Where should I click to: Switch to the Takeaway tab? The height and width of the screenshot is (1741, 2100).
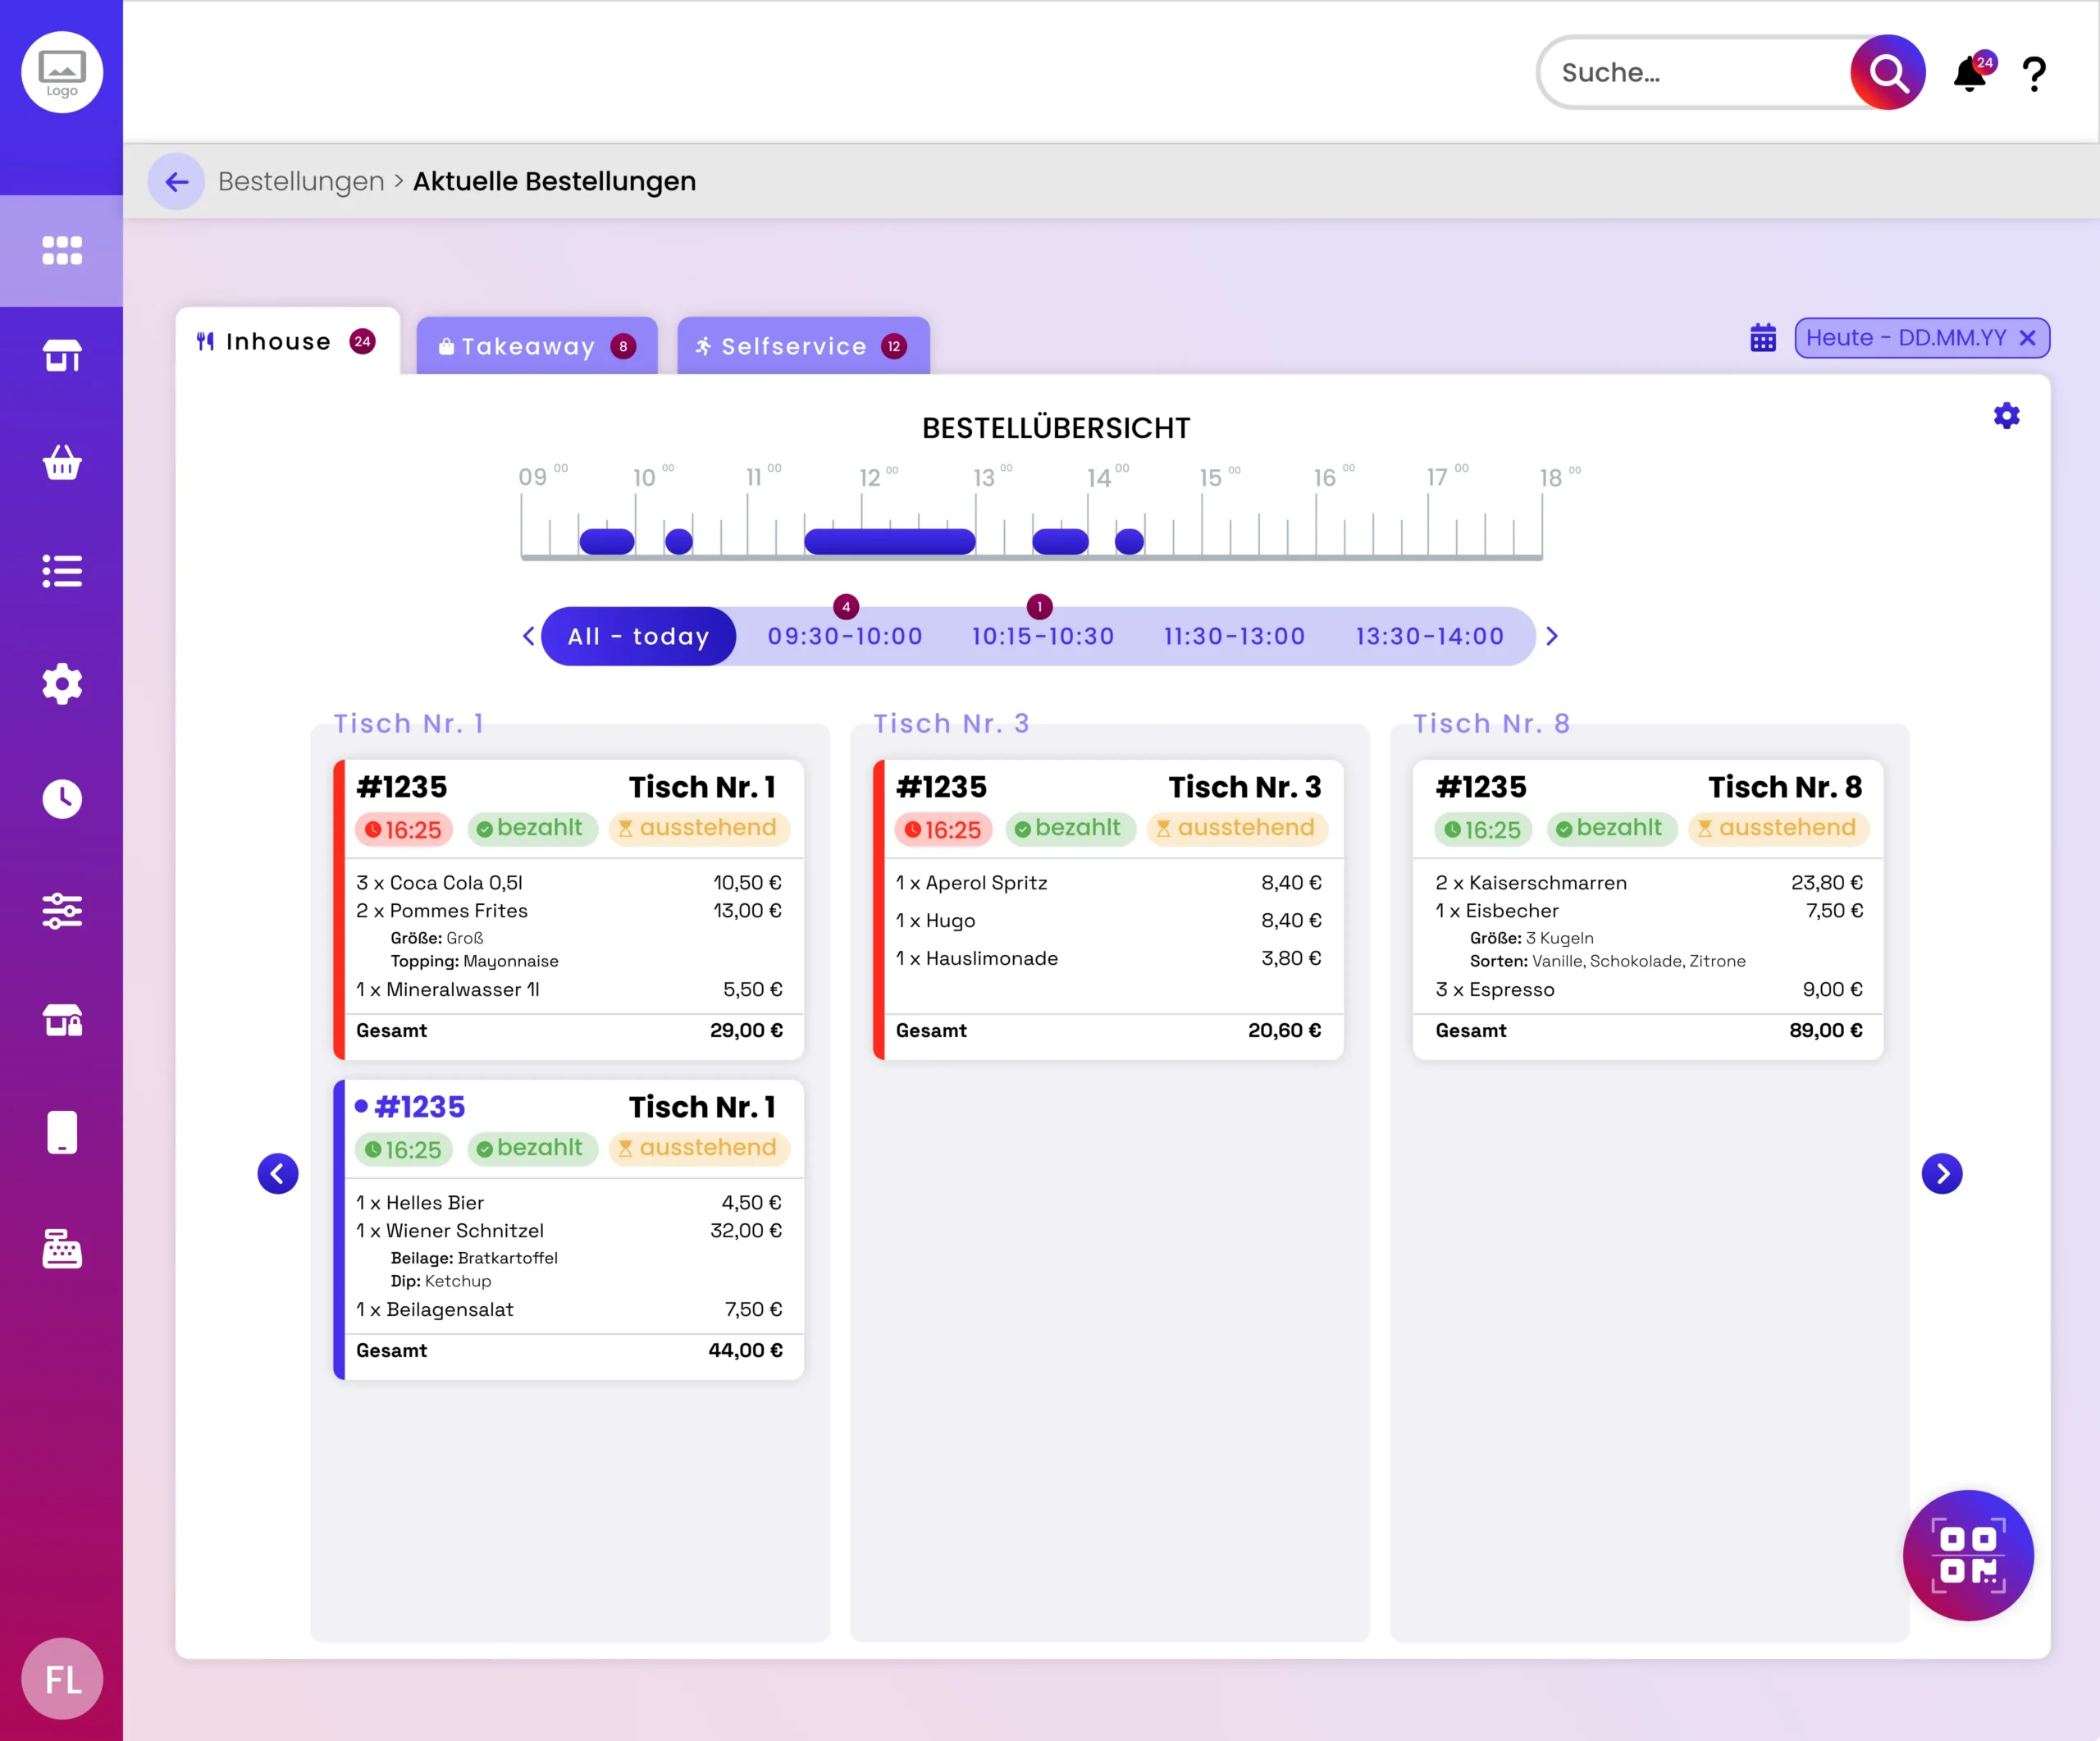click(x=537, y=346)
